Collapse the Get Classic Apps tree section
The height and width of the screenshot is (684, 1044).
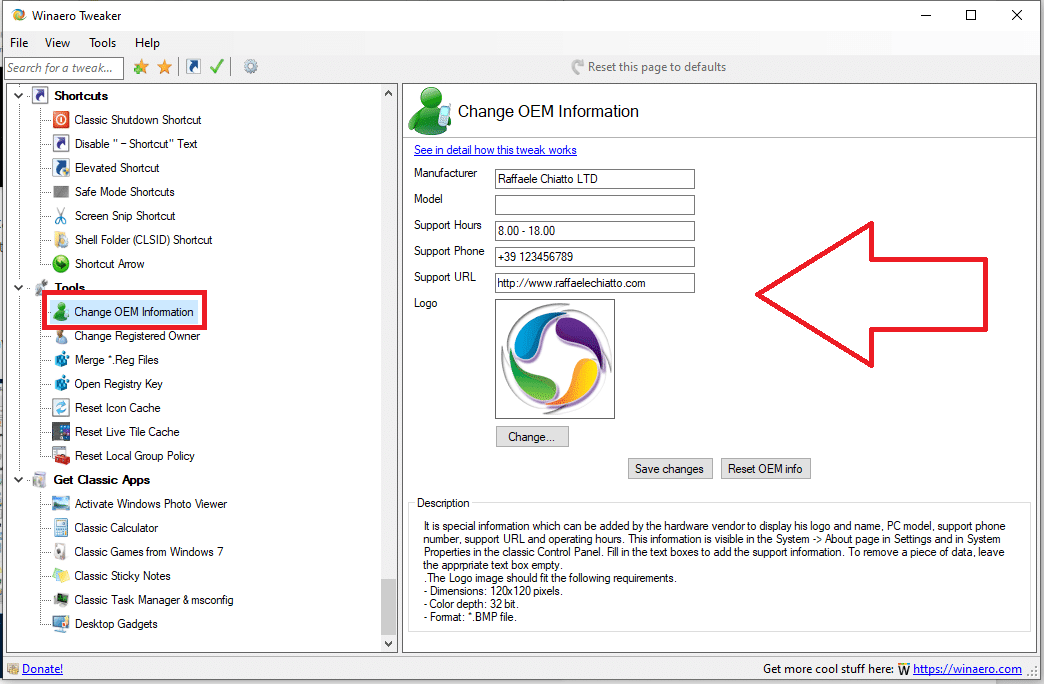pos(19,480)
